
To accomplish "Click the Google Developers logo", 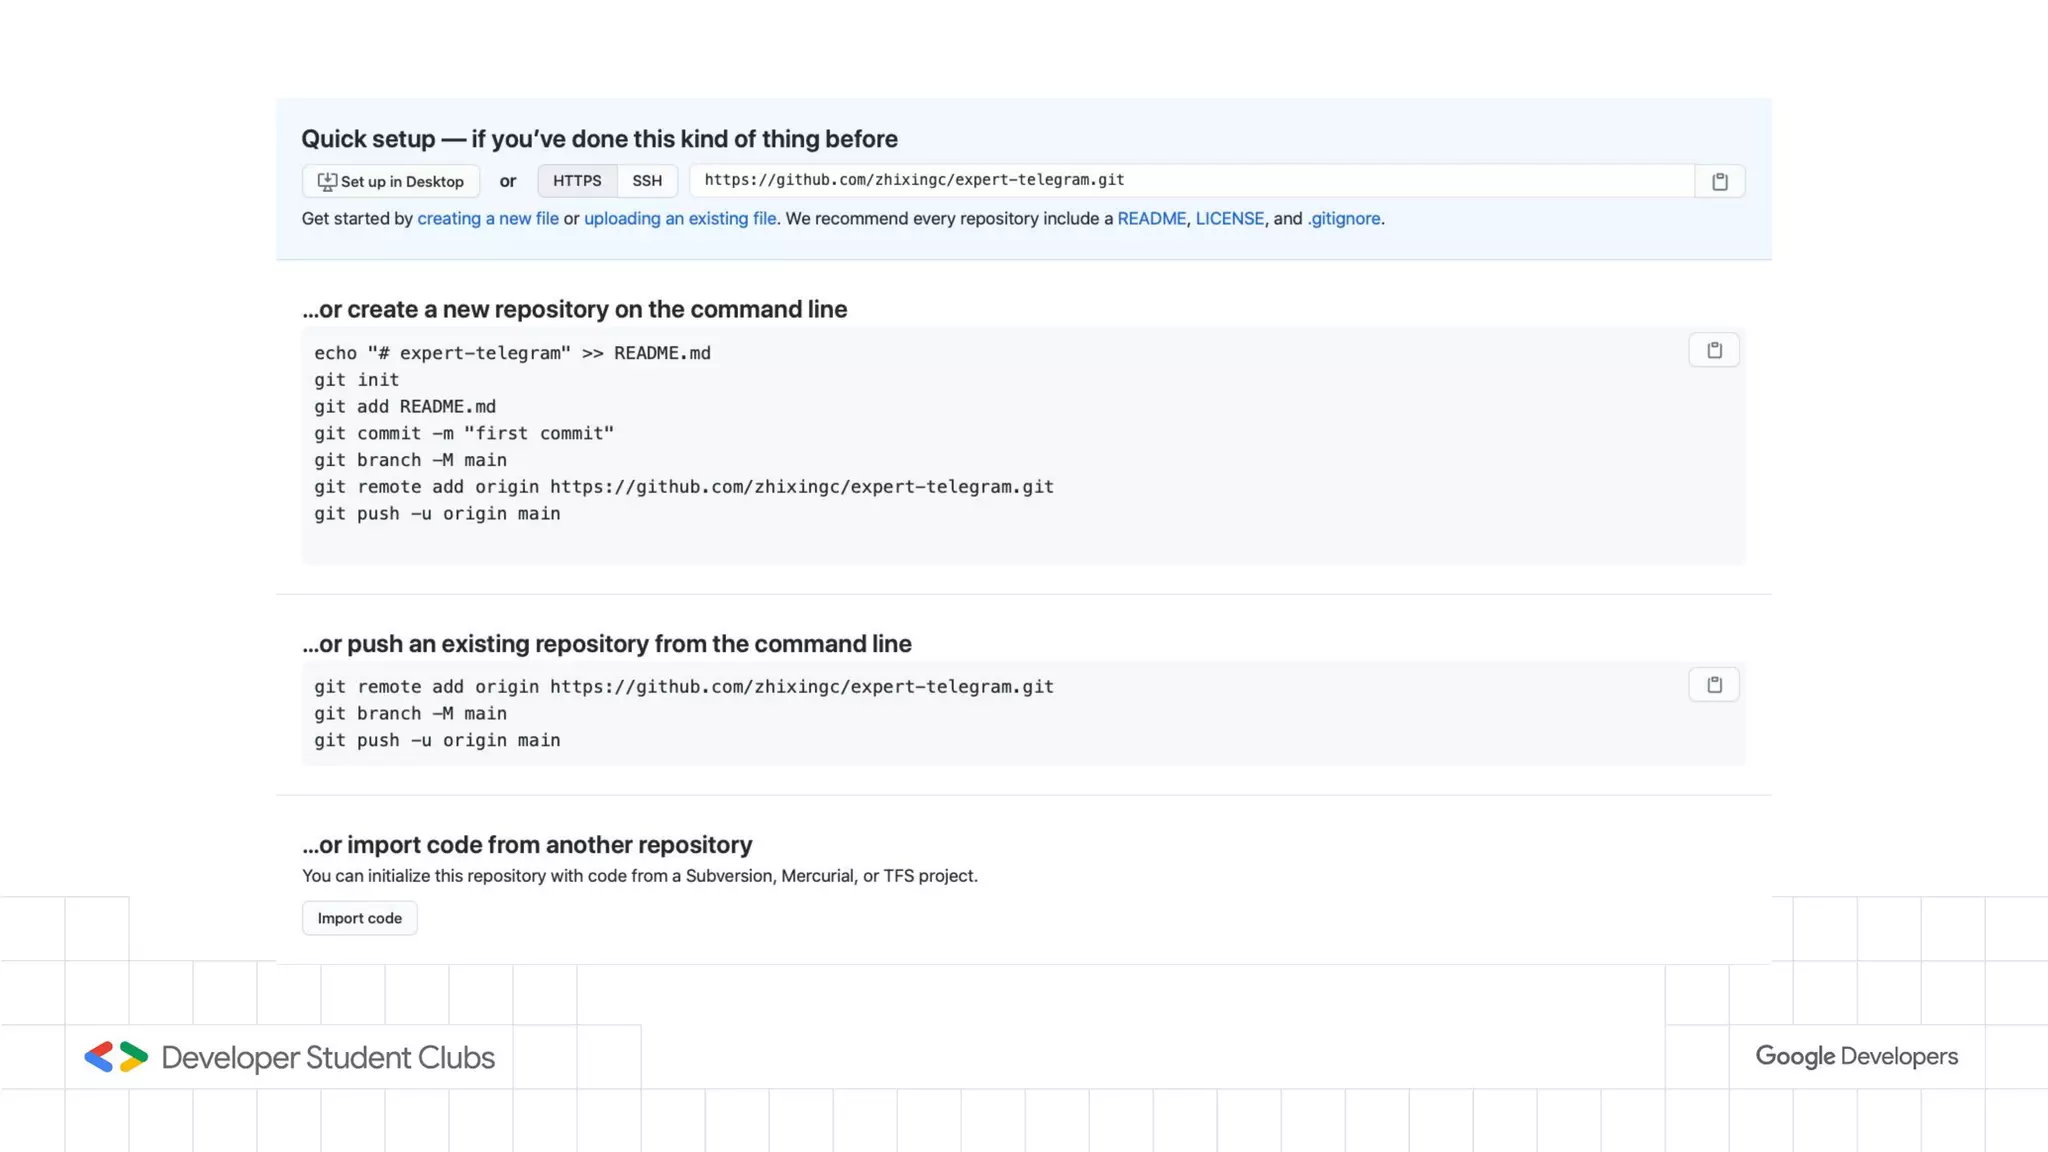I will (x=1856, y=1056).
